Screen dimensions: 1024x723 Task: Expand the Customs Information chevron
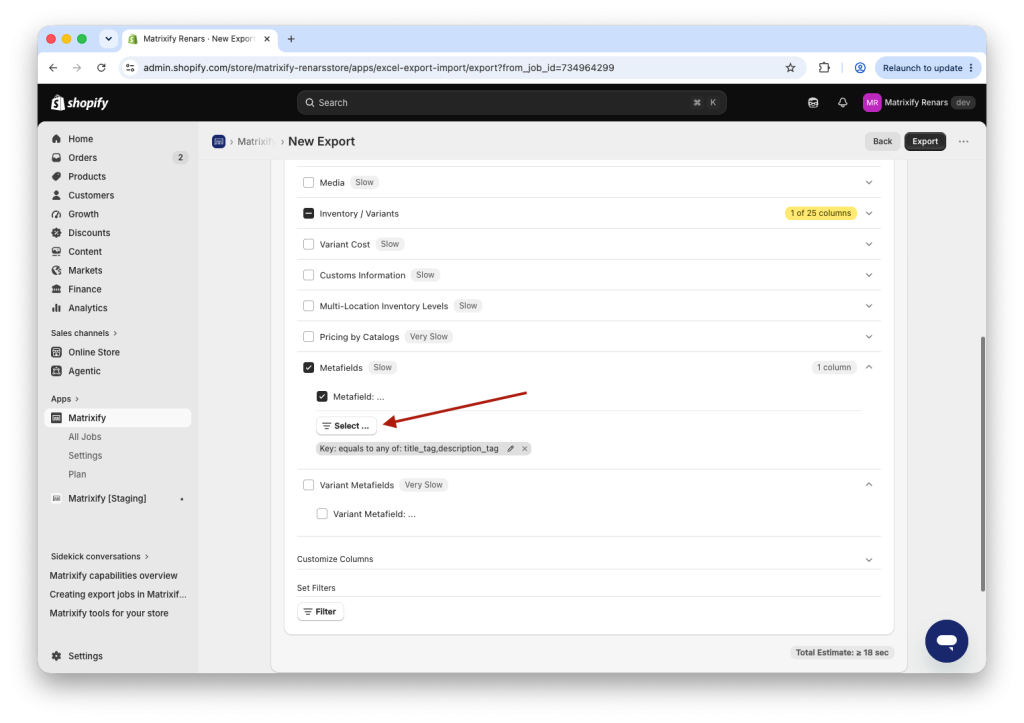(x=869, y=275)
